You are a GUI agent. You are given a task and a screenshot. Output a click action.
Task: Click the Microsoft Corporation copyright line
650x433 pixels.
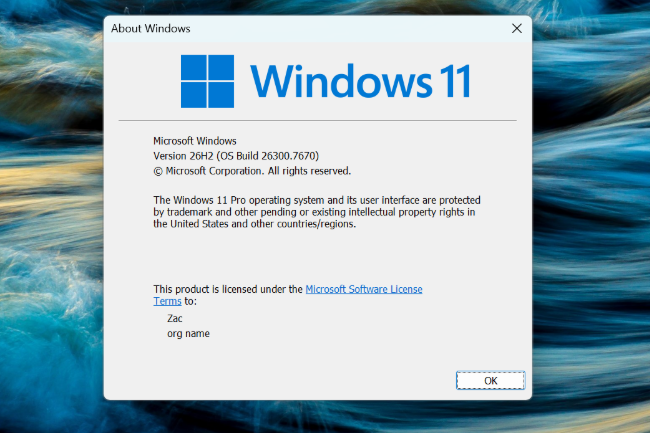[x=250, y=171]
